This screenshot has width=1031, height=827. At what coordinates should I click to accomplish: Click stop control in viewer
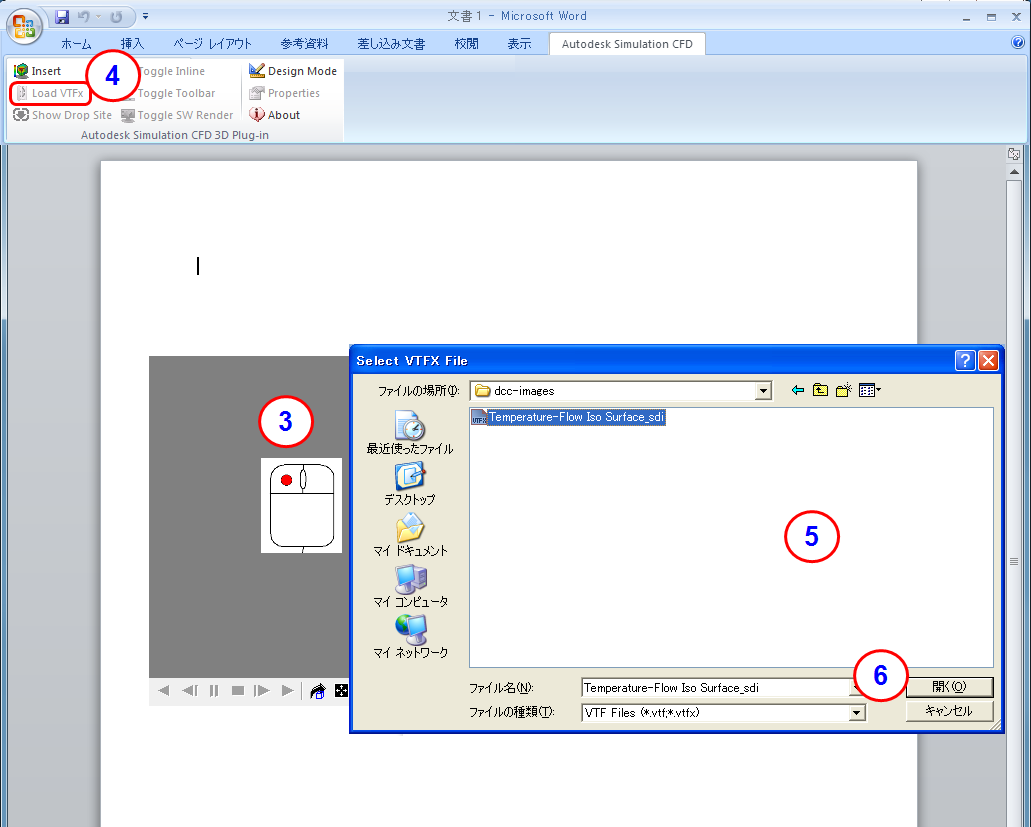(238, 690)
